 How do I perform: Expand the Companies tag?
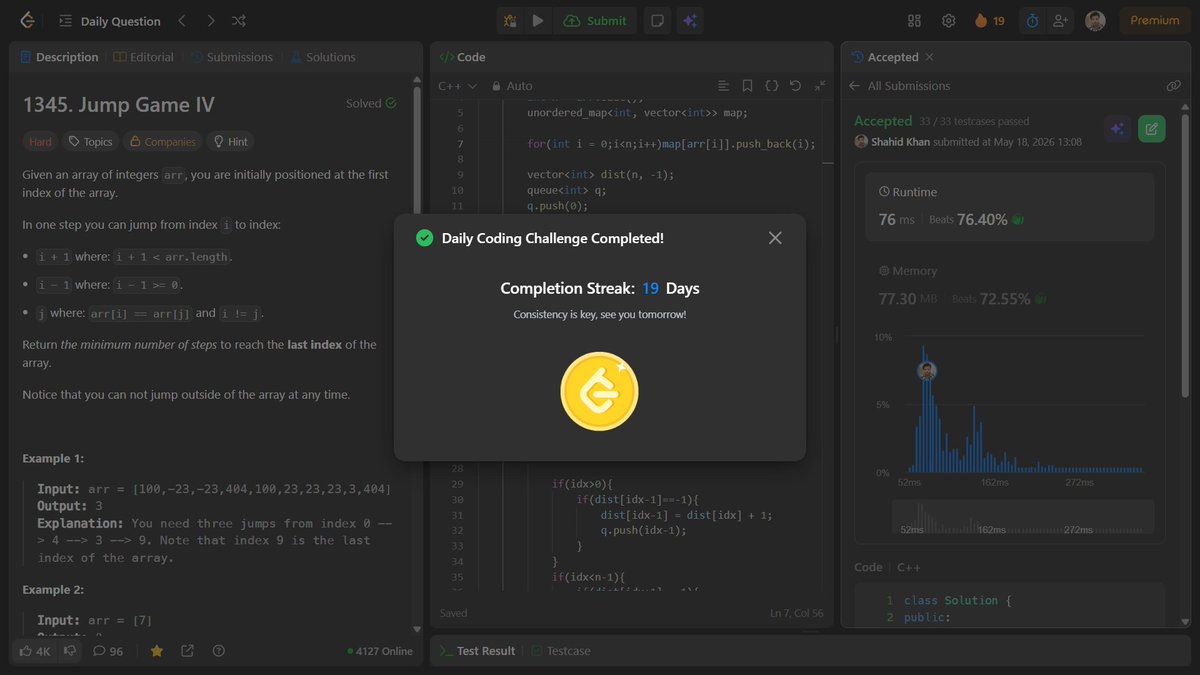[x=163, y=142]
